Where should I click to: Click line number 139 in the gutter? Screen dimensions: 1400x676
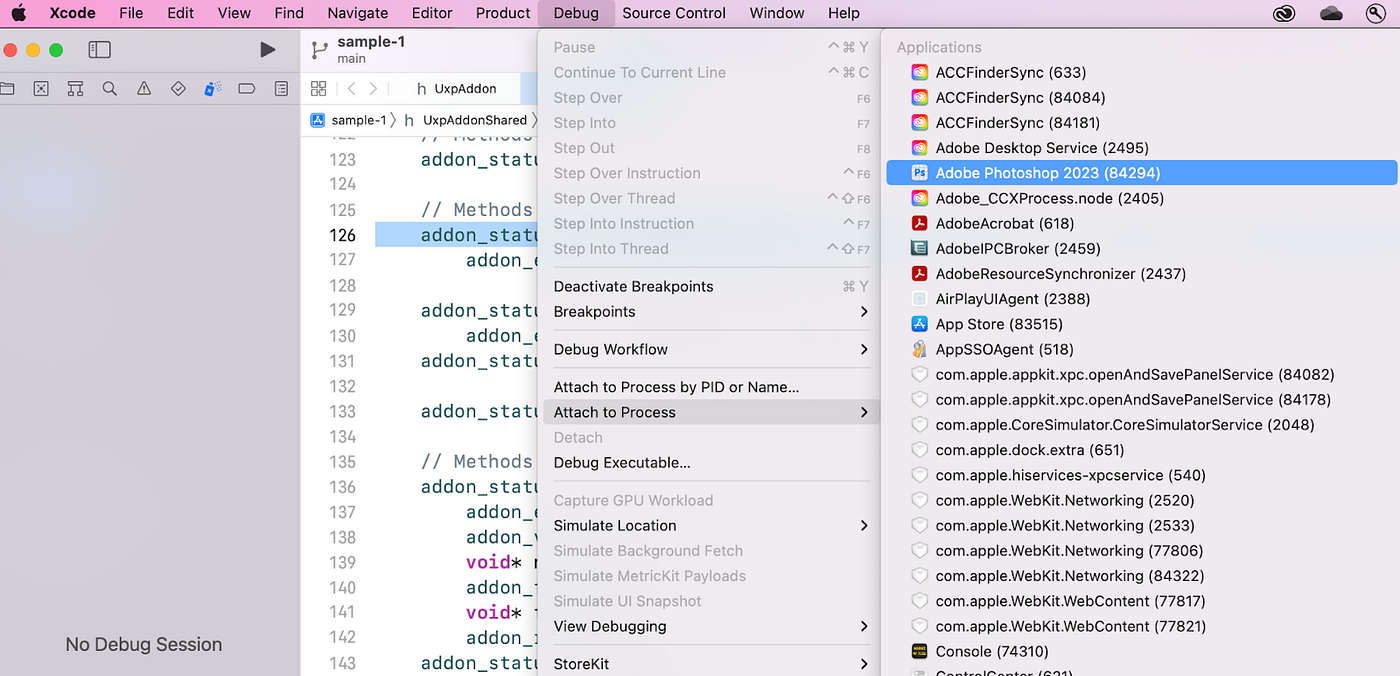tap(342, 562)
